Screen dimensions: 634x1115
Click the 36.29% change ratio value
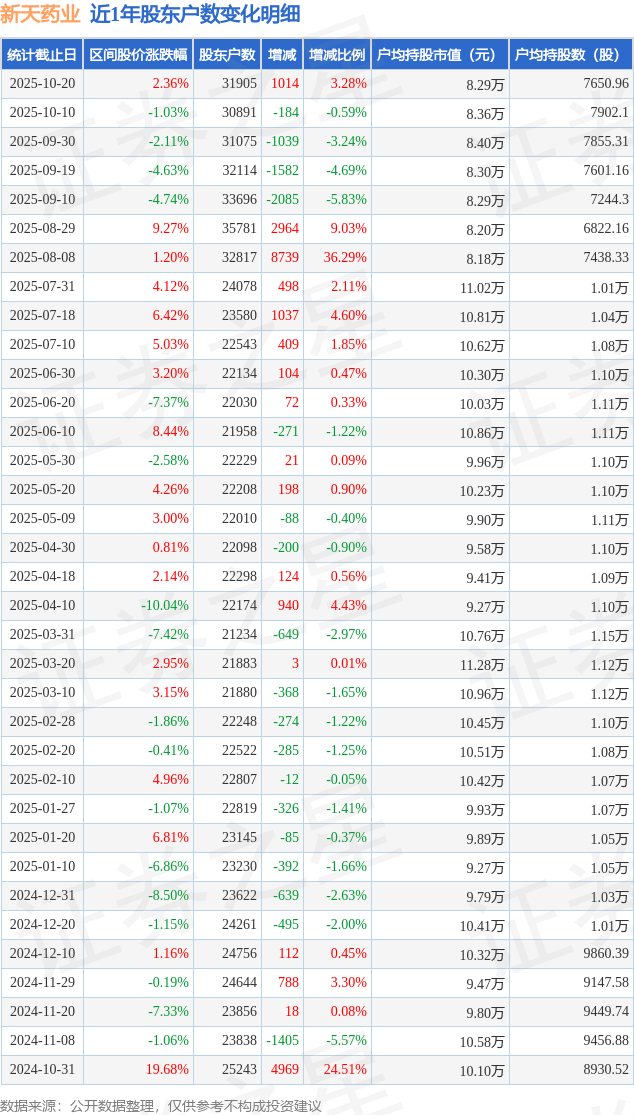click(x=345, y=258)
